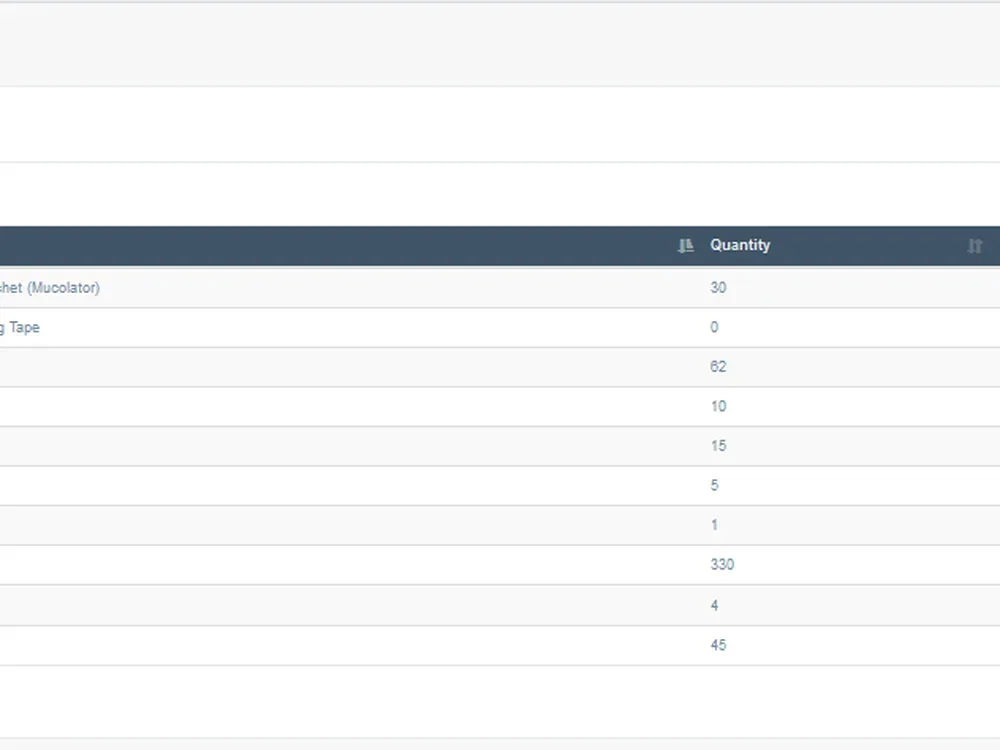The image size is (1000, 750).
Task: Select the quantity value 0
Action: tap(714, 327)
